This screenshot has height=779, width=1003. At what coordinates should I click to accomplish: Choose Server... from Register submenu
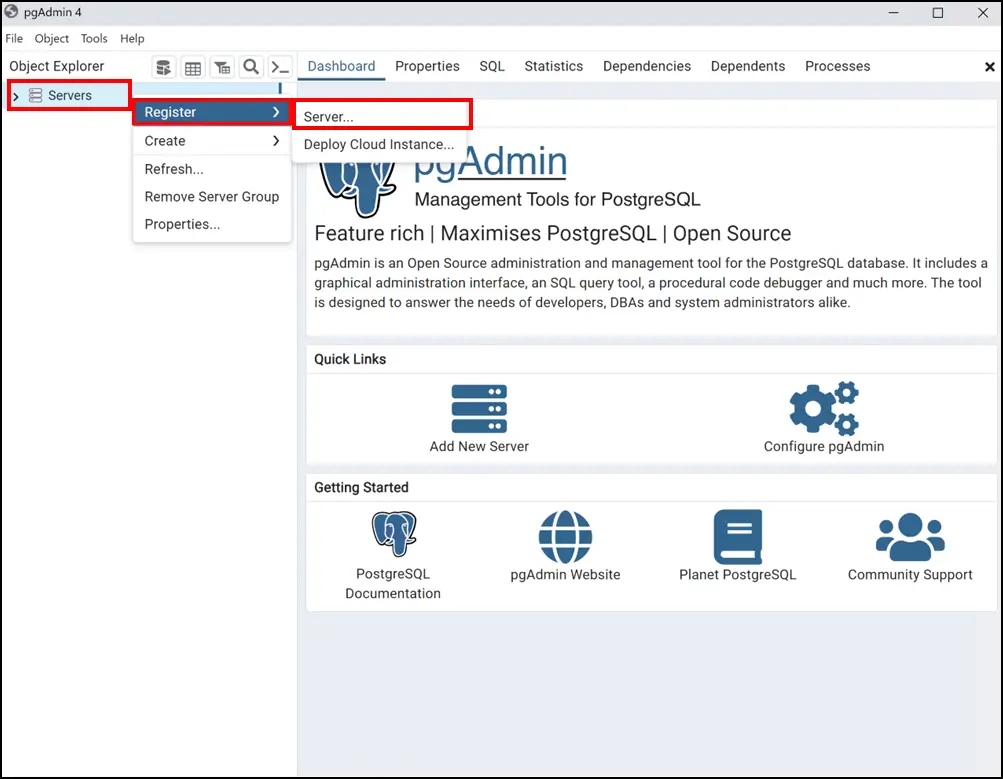pyautogui.click(x=382, y=116)
